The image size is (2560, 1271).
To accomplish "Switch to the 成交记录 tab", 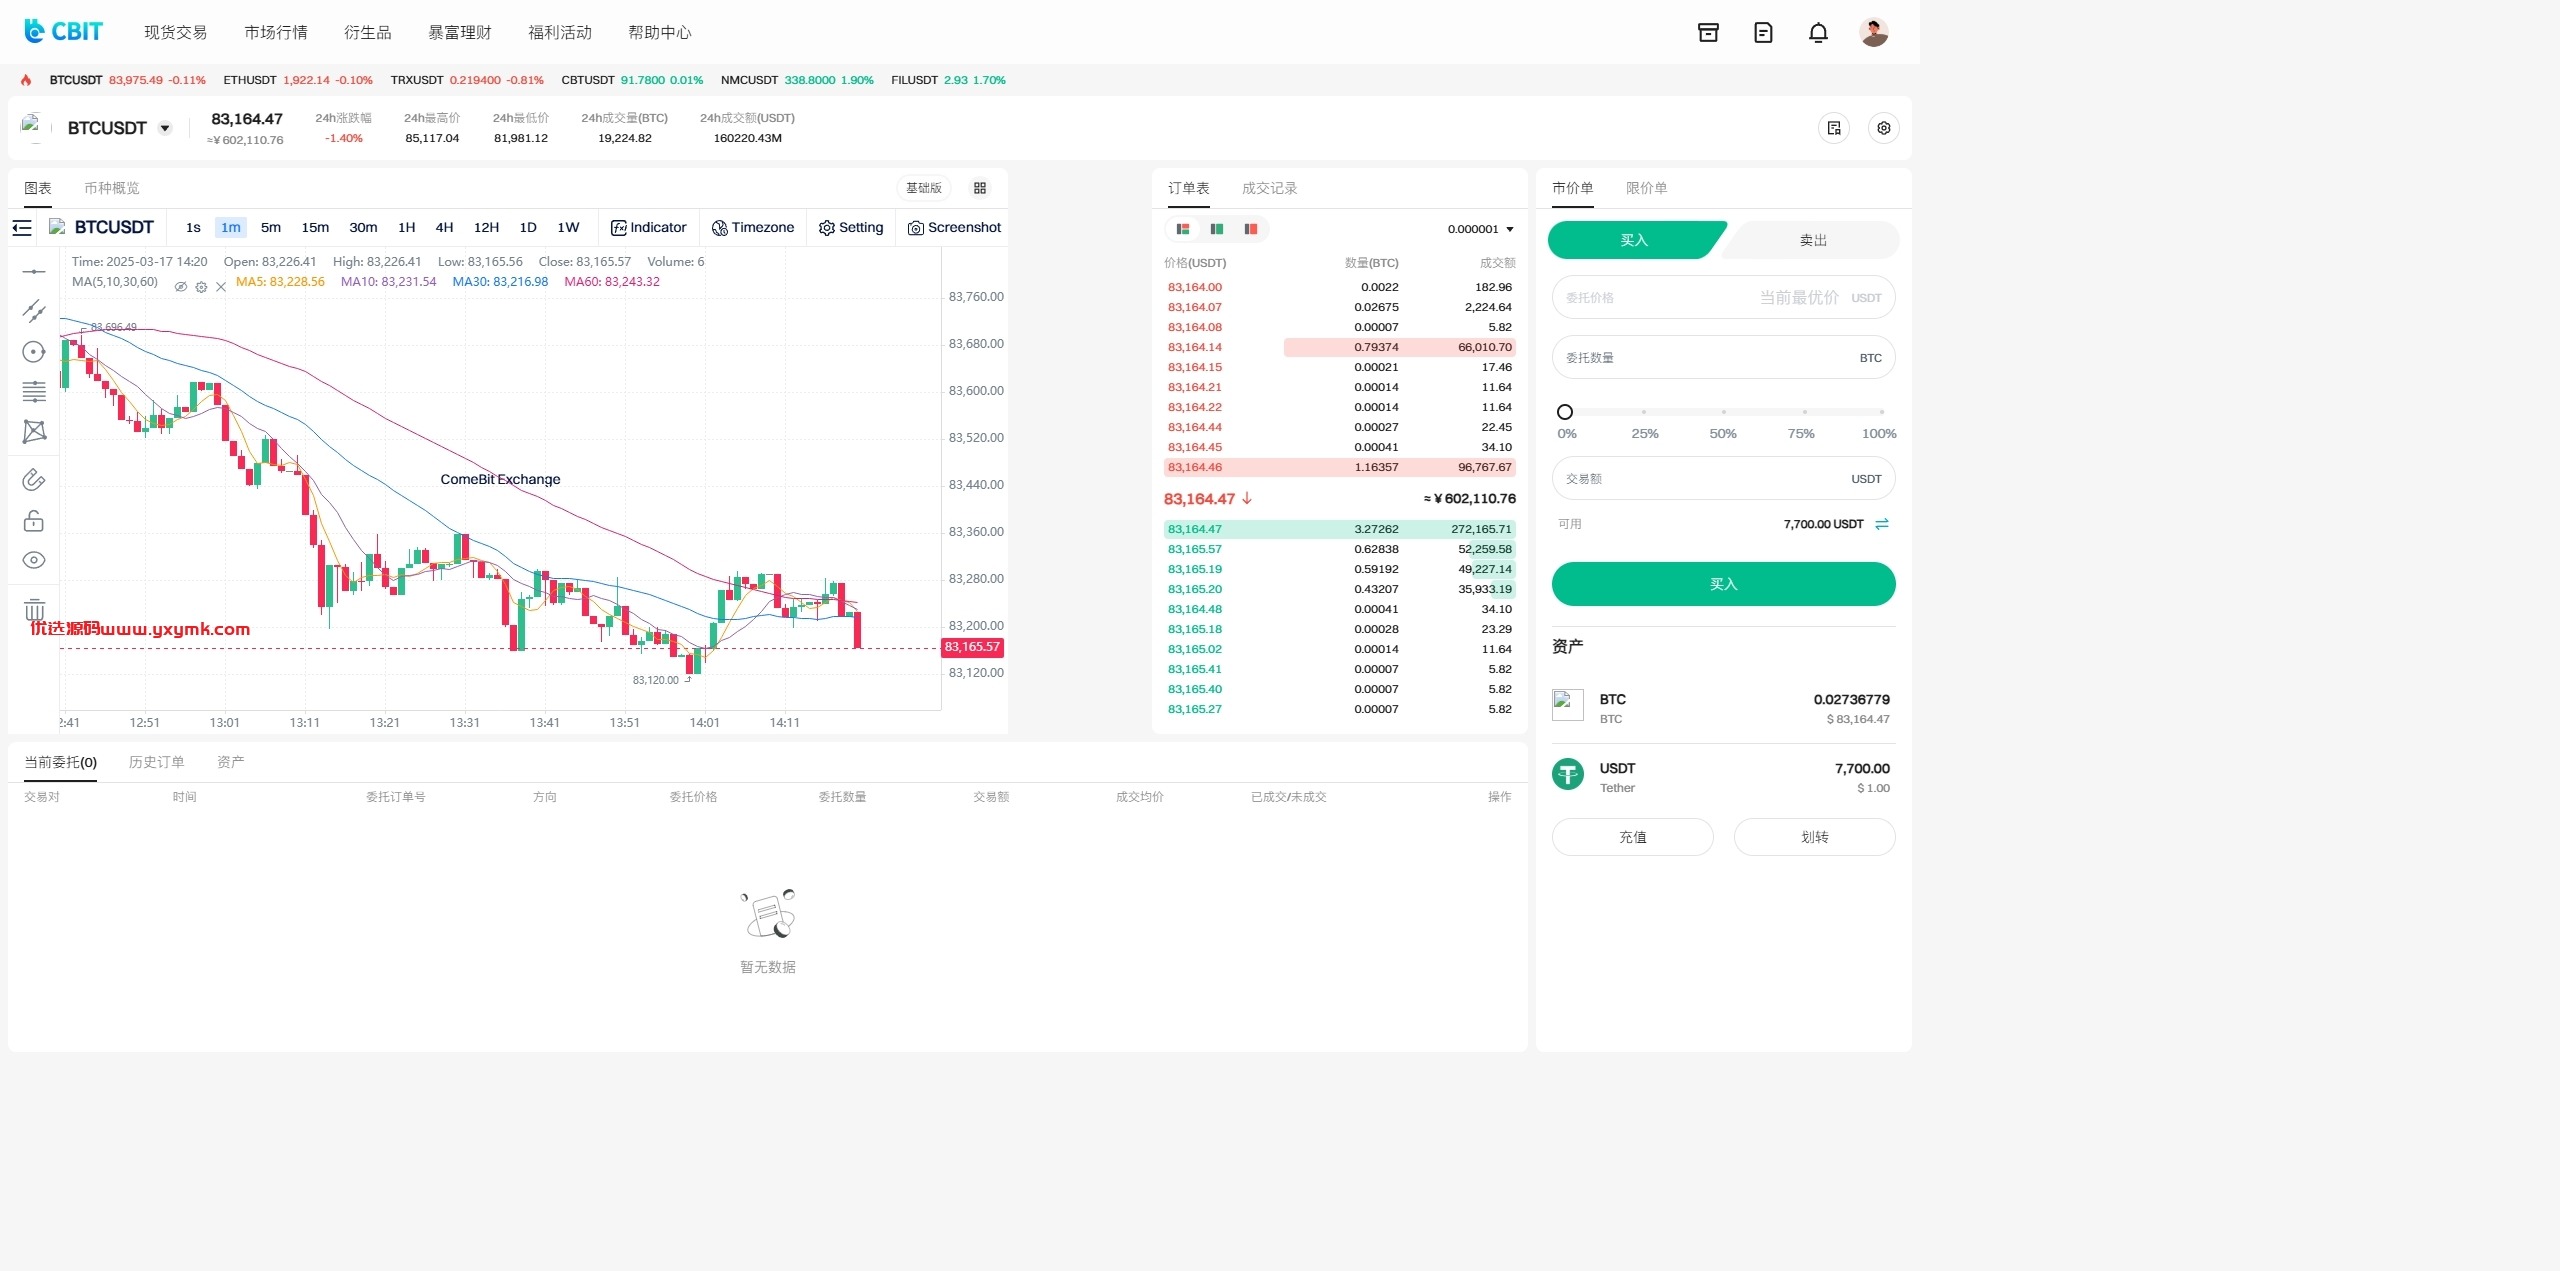I will pyautogui.click(x=1269, y=188).
